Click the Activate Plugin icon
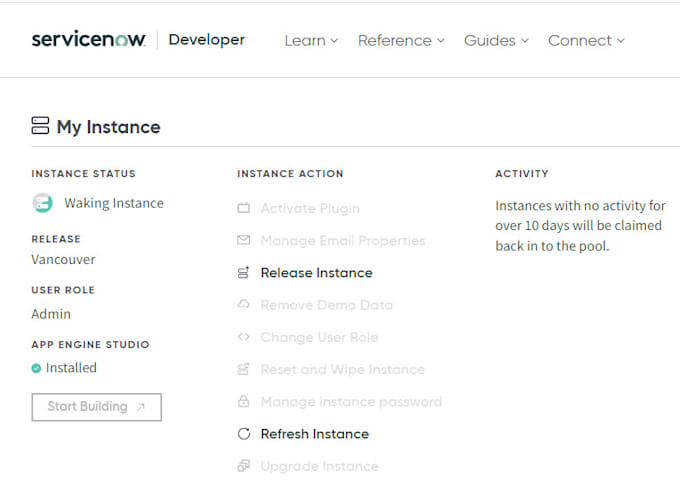Viewport: 680px width, 495px height. [x=244, y=208]
